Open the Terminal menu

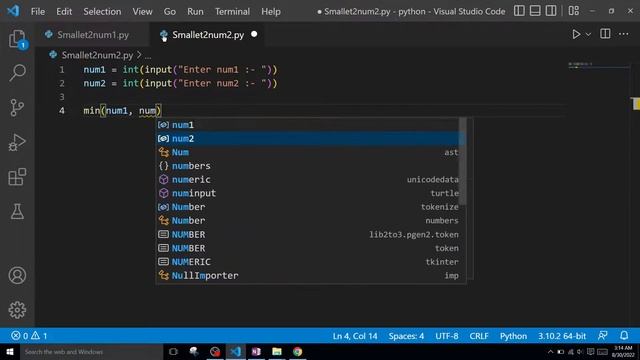pos(232,11)
